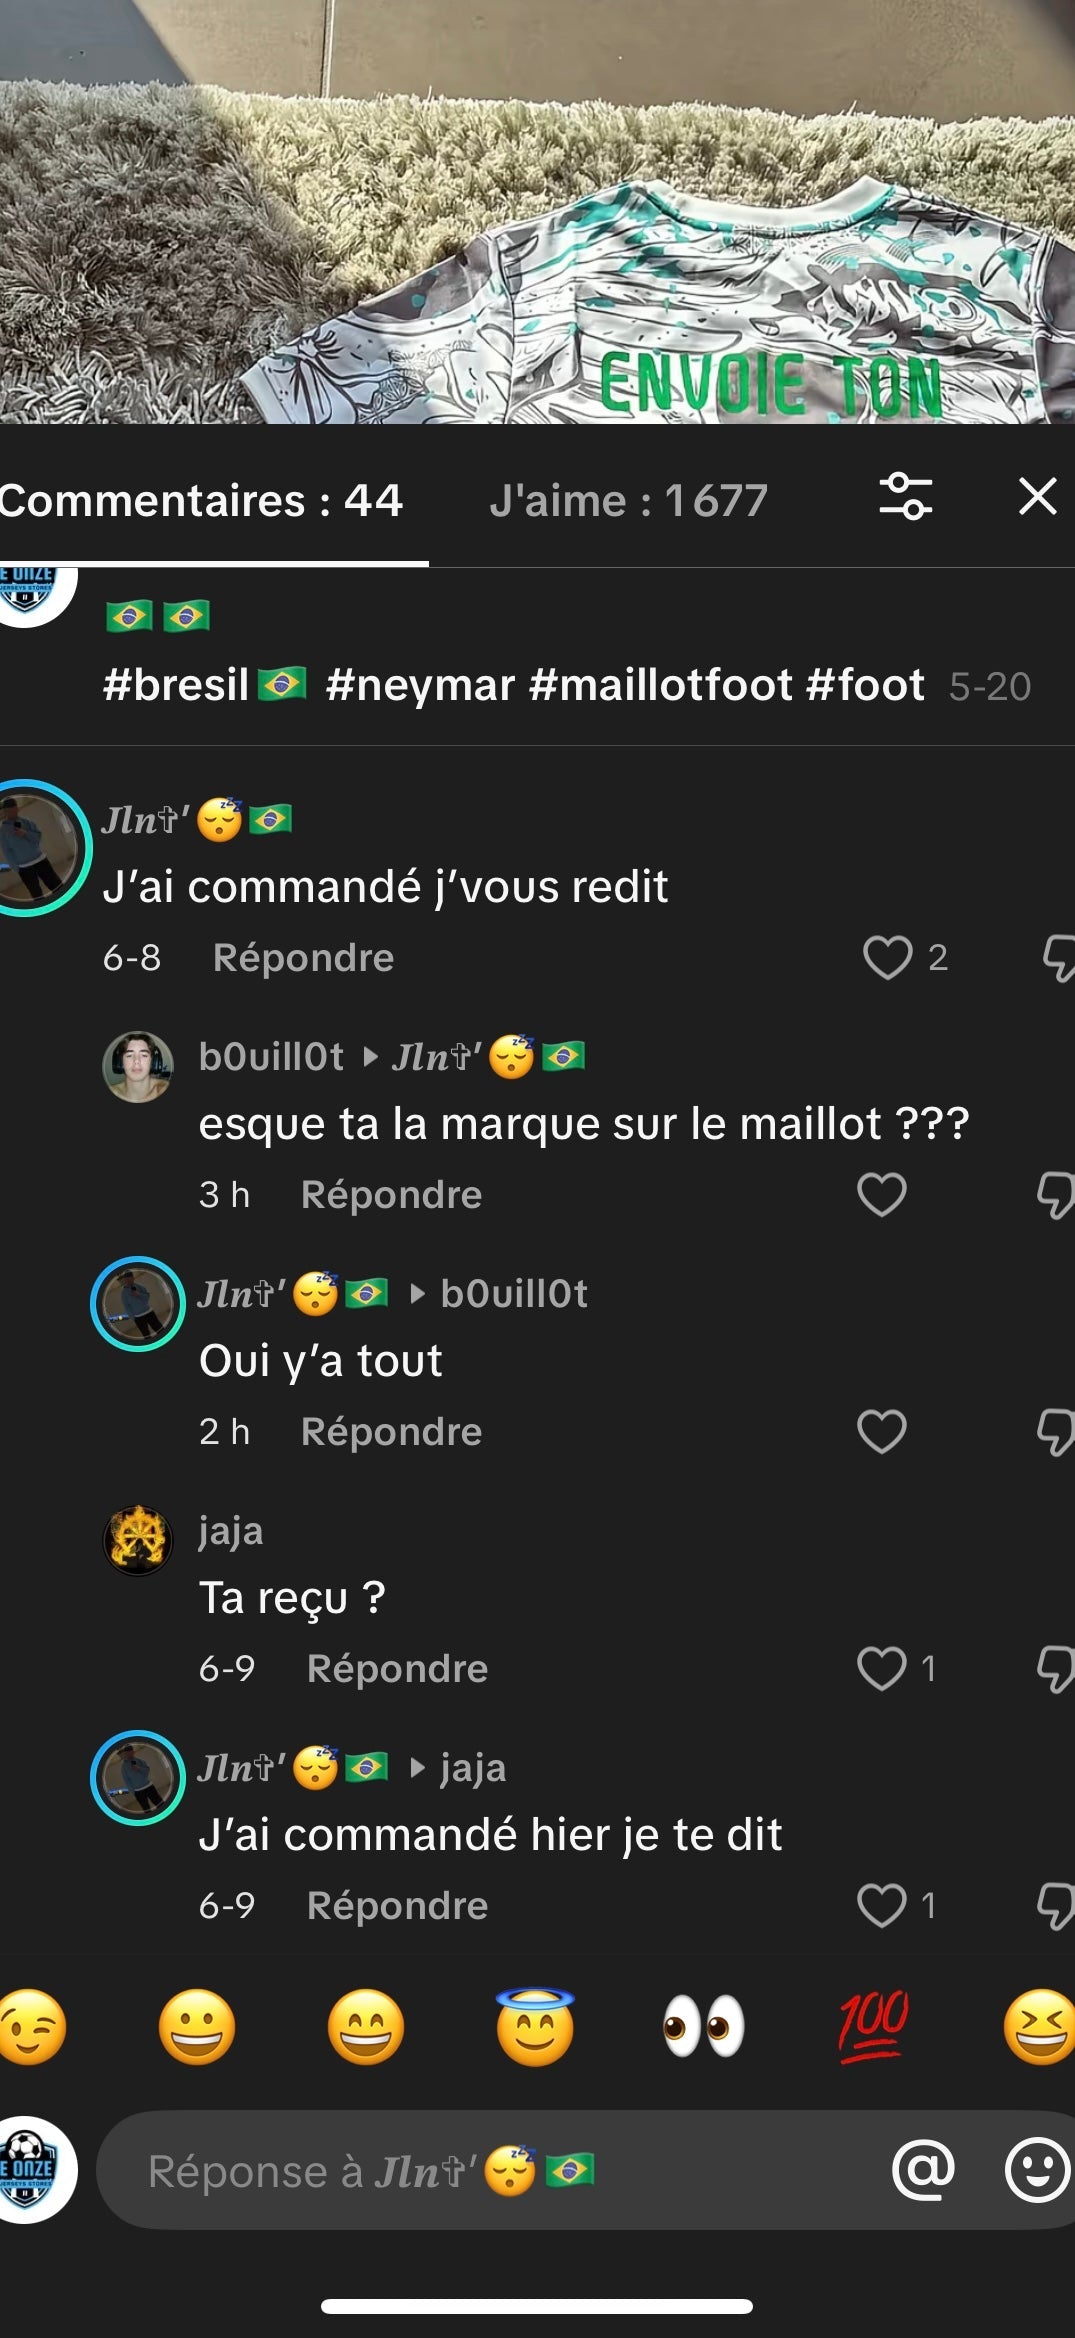Screen dimensions: 1075x2338
Task: Reply to 'J'ai commandé hier je te dit'
Action: coord(397,1906)
